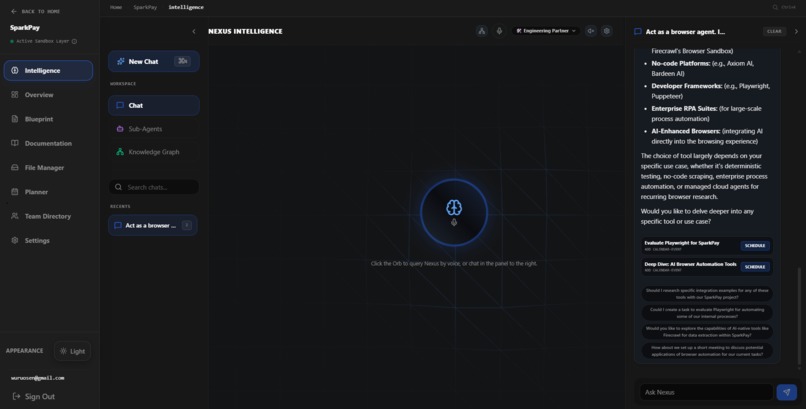Image resolution: width=806 pixels, height=409 pixels.
Task: Click the sun icon in the Light button
Action: click(63, 351)
